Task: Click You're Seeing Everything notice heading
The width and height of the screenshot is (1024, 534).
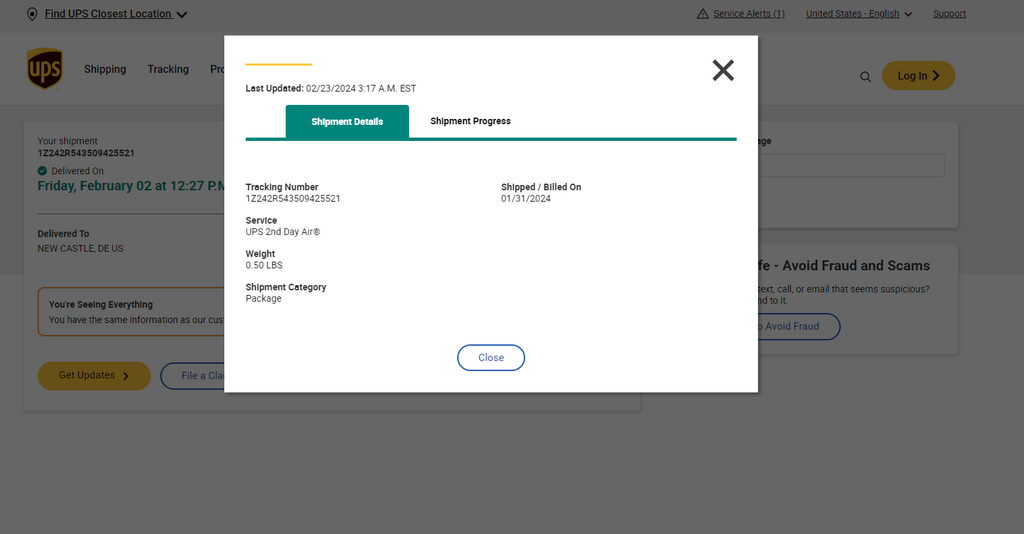Action: pyautogui.click(x=101, y=304)
